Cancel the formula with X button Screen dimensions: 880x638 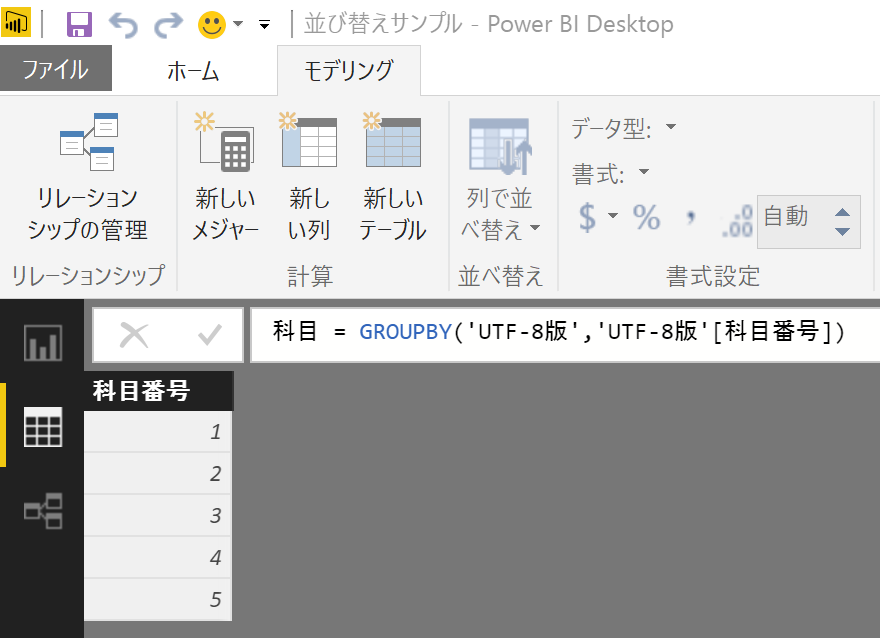coord(134,335)
